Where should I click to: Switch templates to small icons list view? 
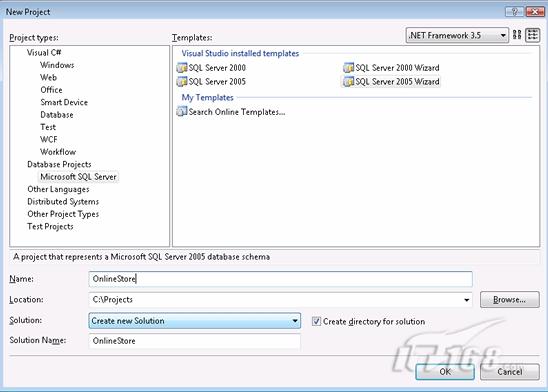[533, 35]
